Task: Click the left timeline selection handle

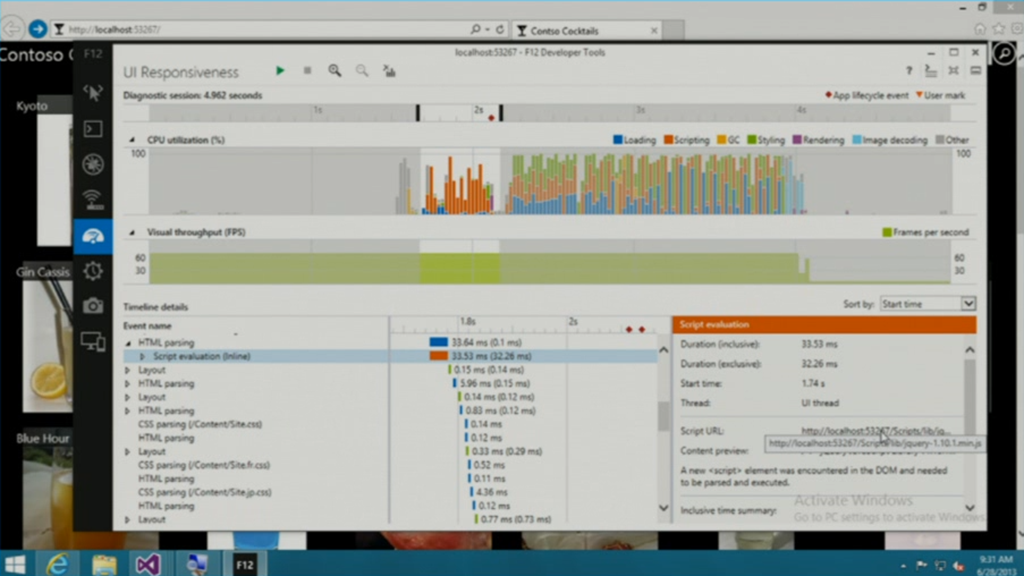Action: click(x=418, y=112)
